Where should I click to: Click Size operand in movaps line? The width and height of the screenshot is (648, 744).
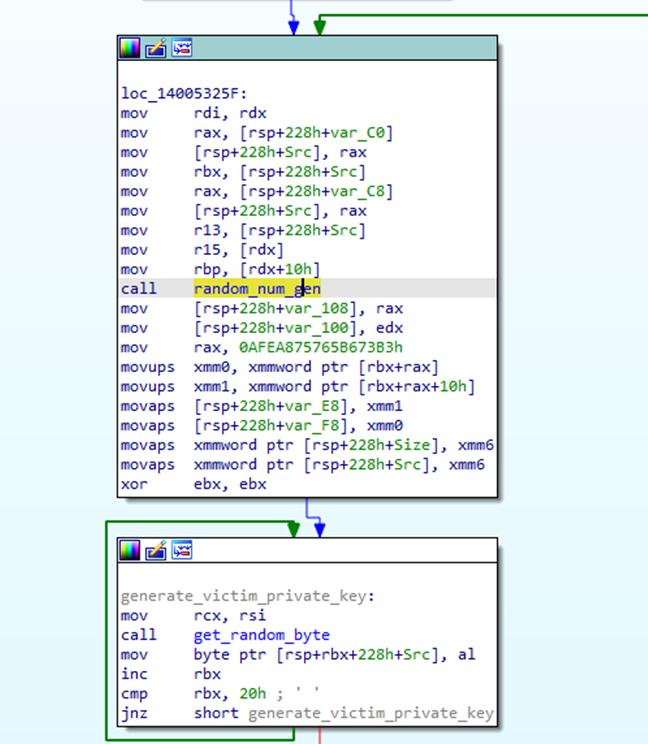coord(412,445)
